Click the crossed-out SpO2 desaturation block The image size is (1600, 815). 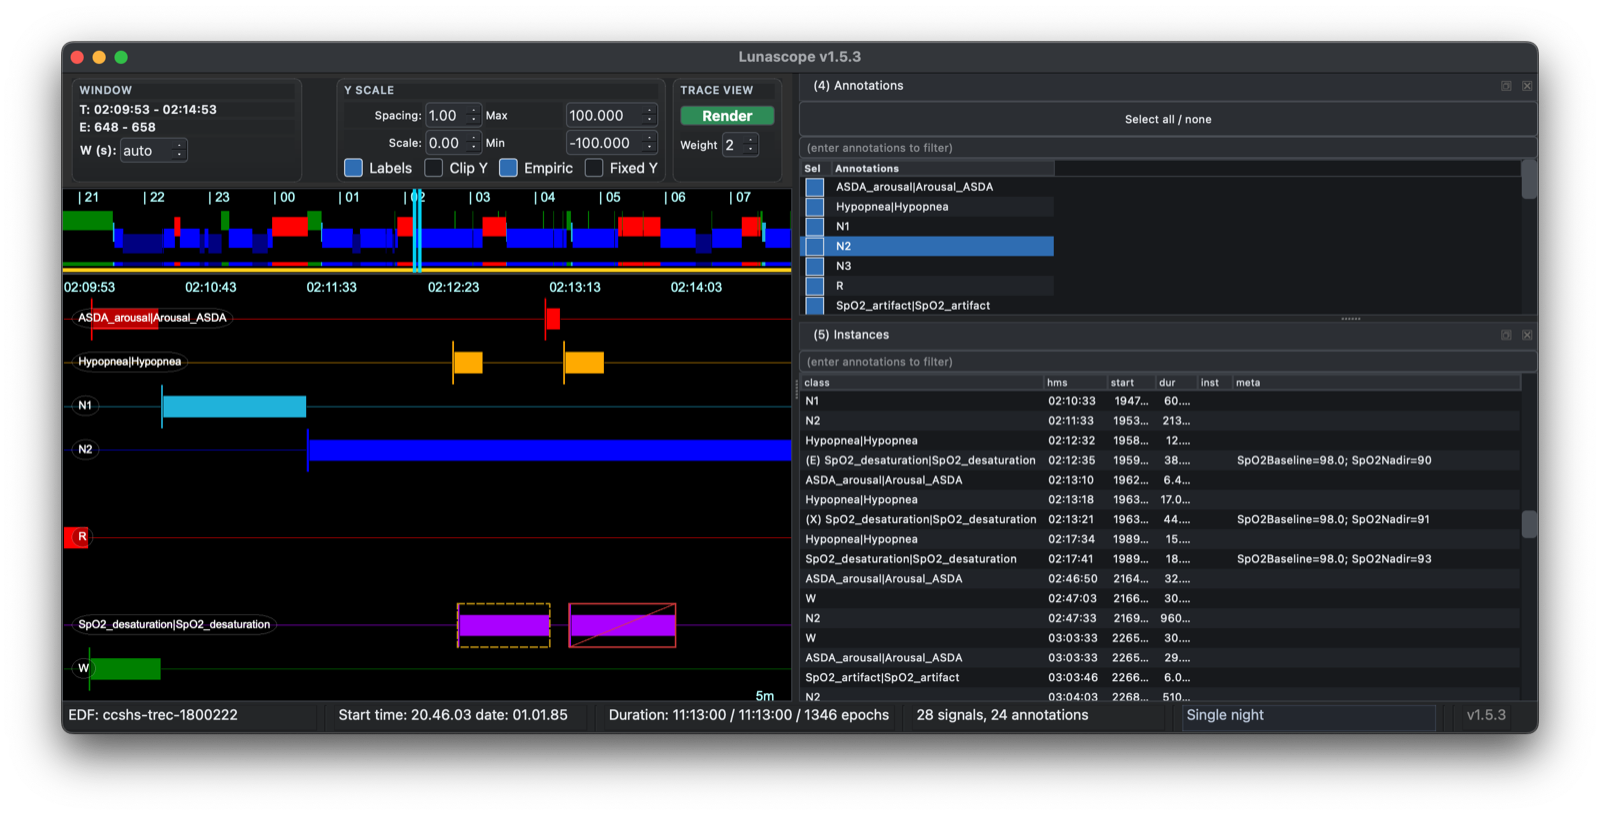coord(622,625)
